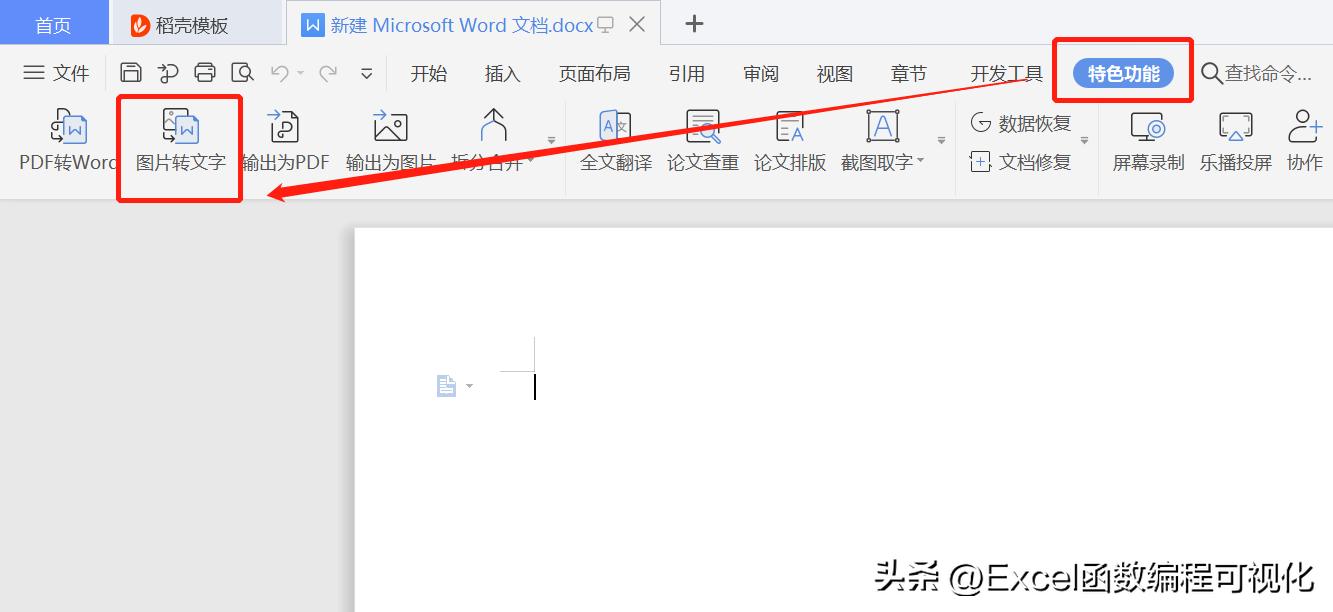
Task: Click the Save icon
Action: click(131, 72)
